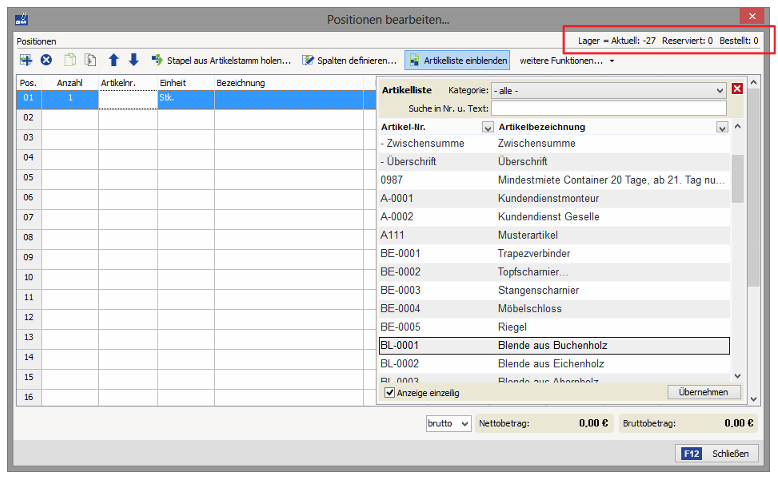Select the - Zwischensumme entry
This screenshot has height=477, width=778.
554,143
